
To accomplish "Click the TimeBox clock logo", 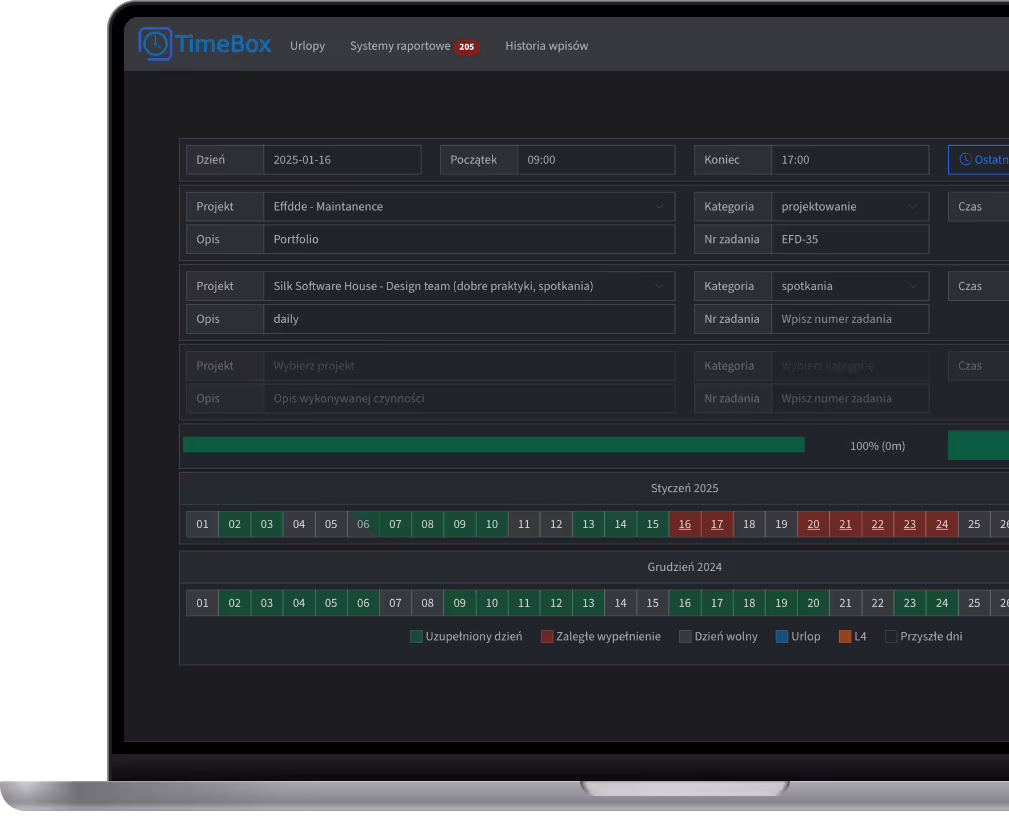I will [155, 44].
